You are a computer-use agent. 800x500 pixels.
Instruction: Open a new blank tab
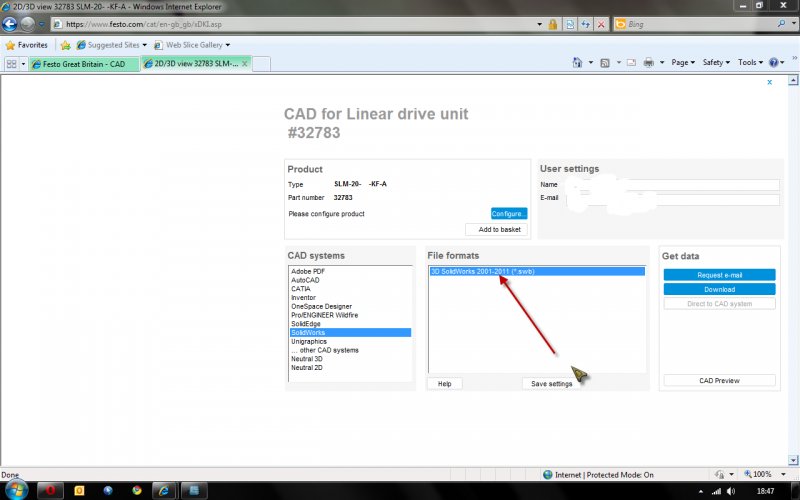click(x=261, y=64)
